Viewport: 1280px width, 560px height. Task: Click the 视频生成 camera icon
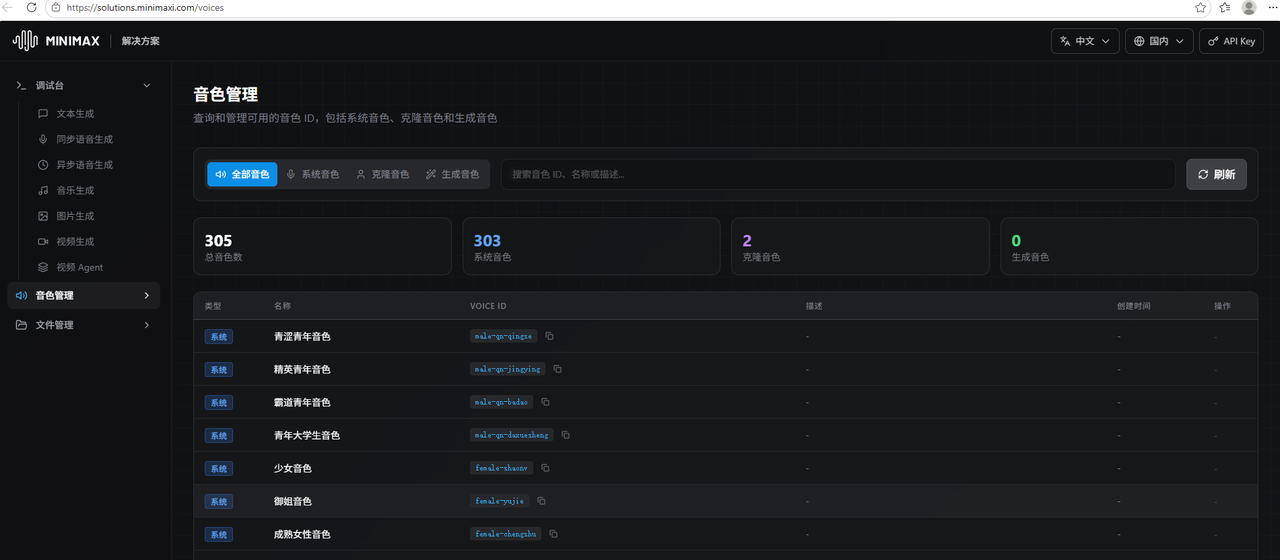43,242
